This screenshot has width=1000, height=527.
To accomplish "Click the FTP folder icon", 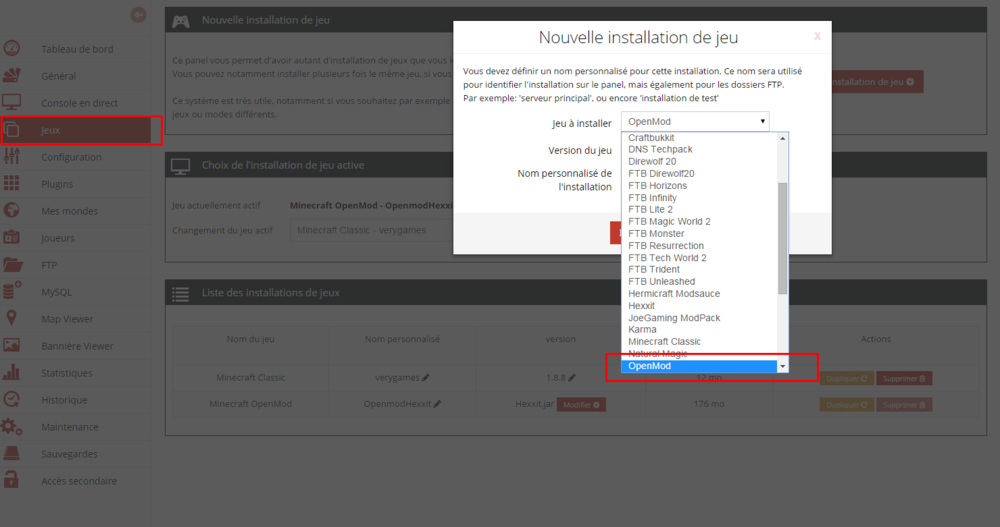I will pos(12,264).
